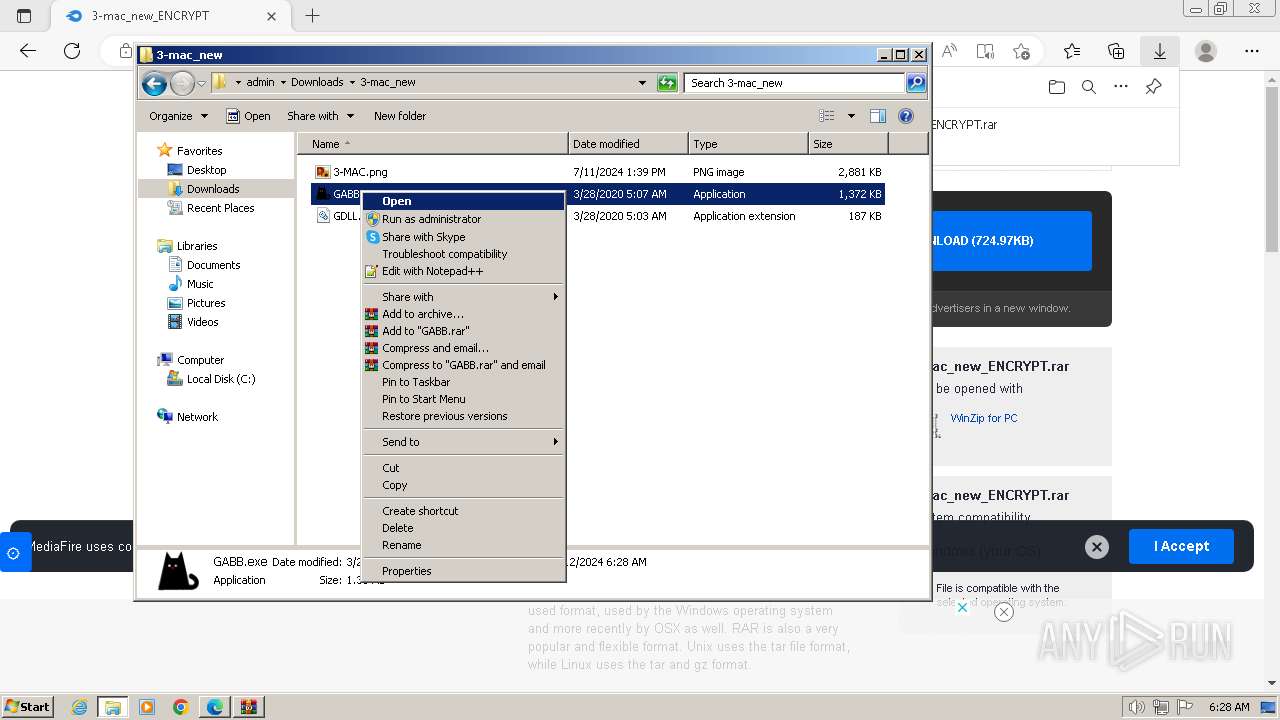Select Pin to Taskbar
Viewport: 1280px width, 720px height.
pyautogui.click(x=464, y=382)
